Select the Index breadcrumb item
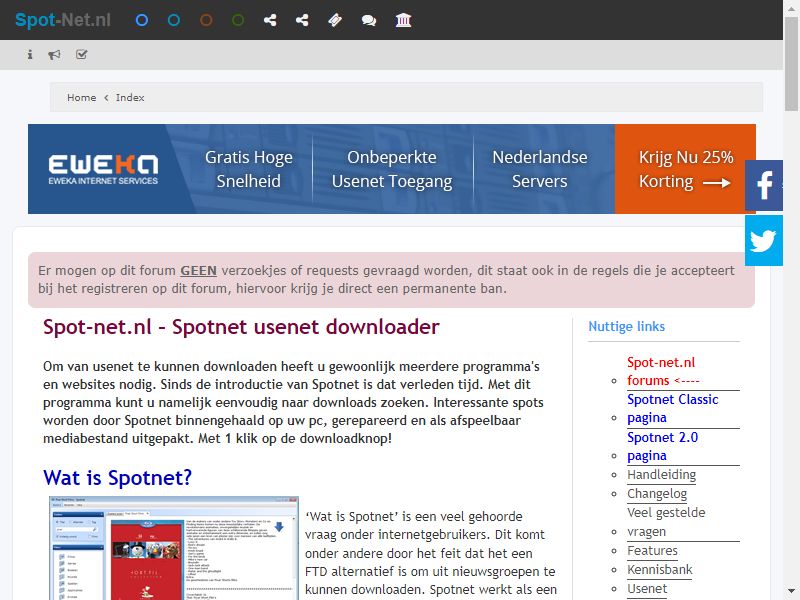 130,97
